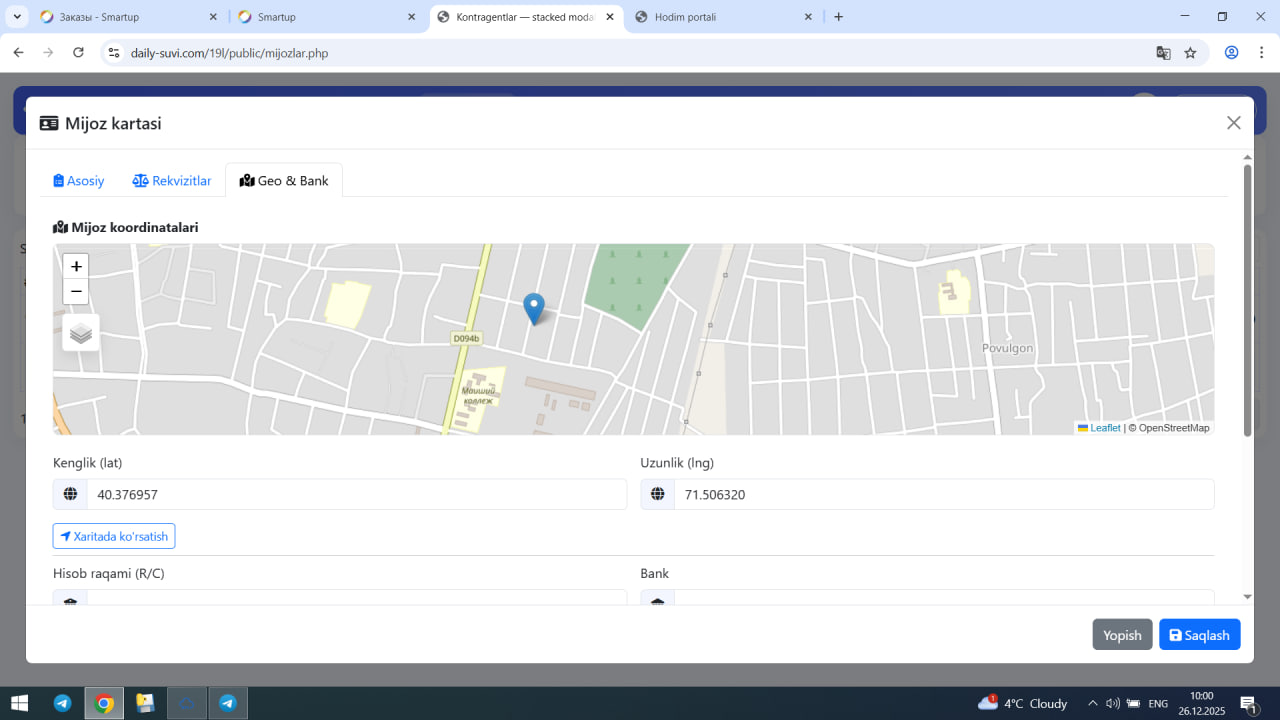Click the modal's vertical scrollbar
Viewport: 1280px width, 720px height.
click(x=1247, y=300)
